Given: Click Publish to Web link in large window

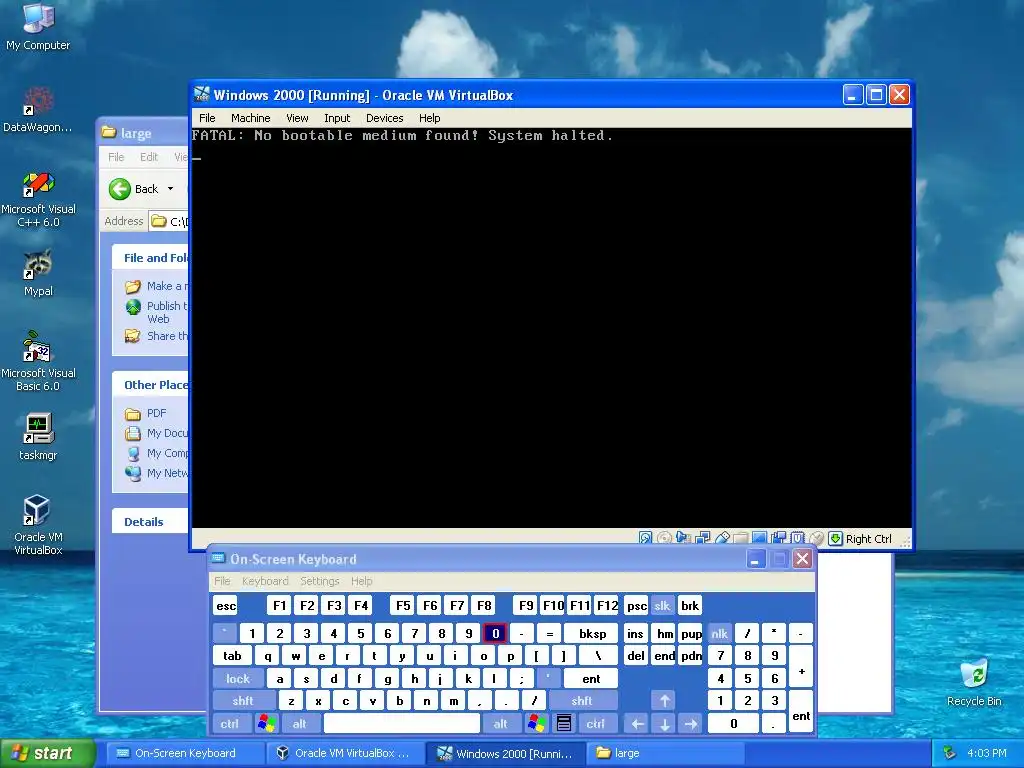Looking at the screenshot, I should 167,312.
